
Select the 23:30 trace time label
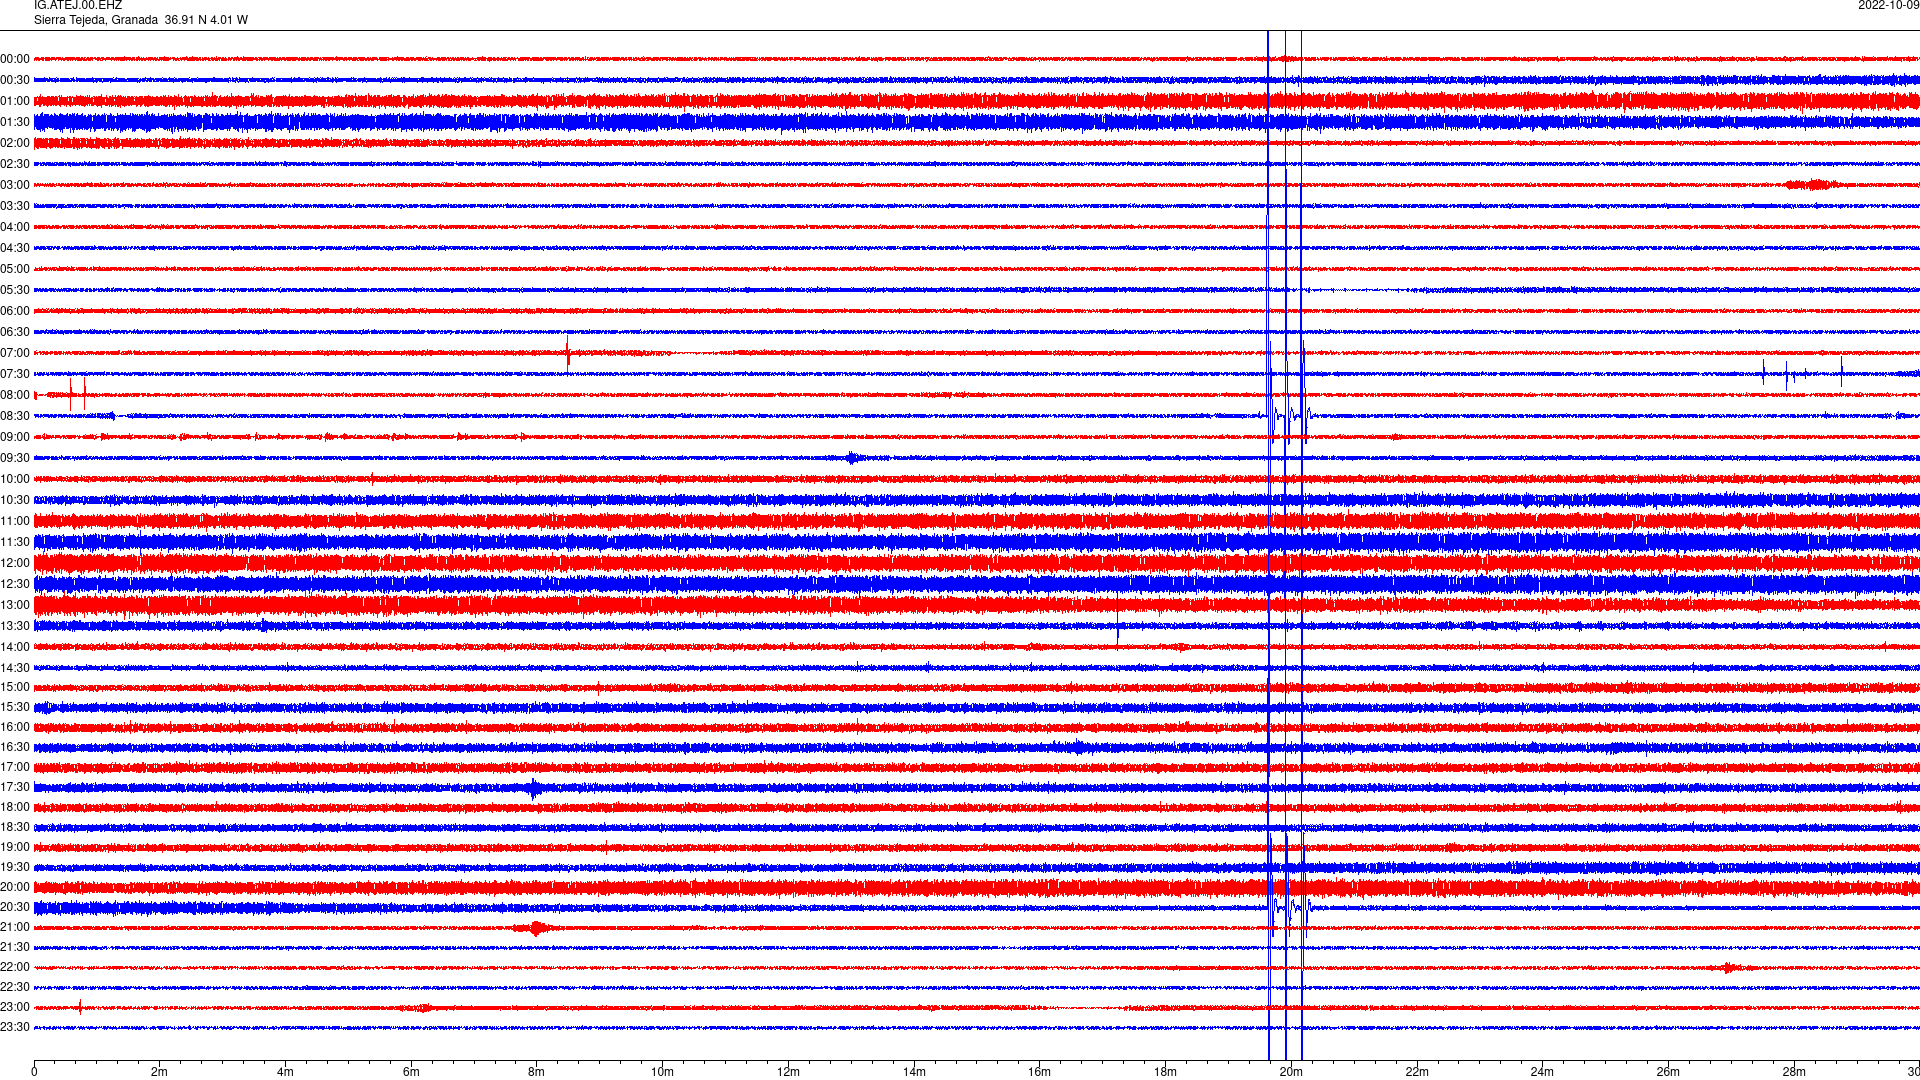point(15,1027)
